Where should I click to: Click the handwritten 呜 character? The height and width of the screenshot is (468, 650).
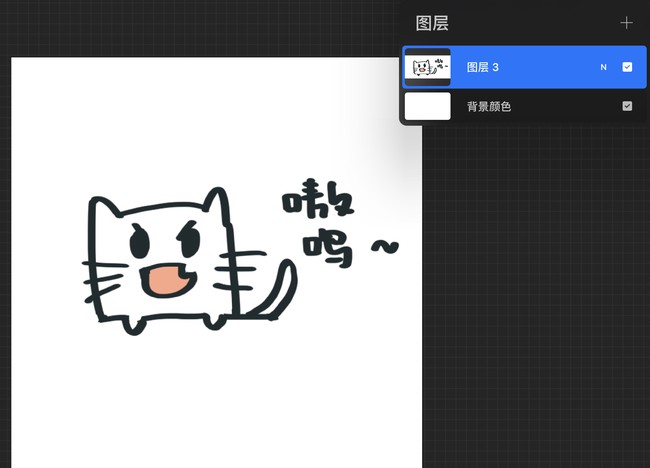[328, 249]
